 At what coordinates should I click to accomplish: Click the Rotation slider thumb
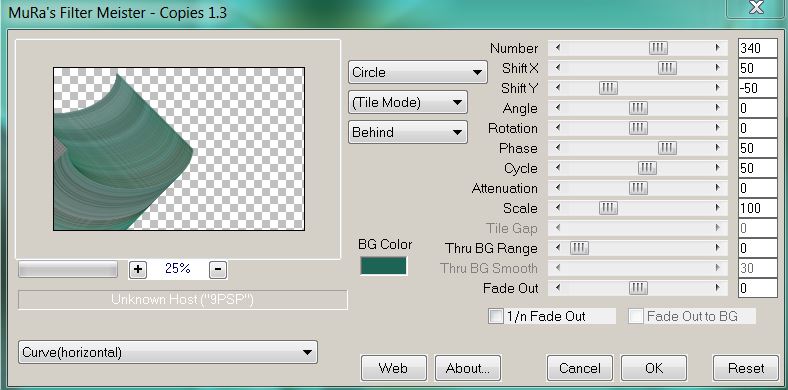[638, 128]
